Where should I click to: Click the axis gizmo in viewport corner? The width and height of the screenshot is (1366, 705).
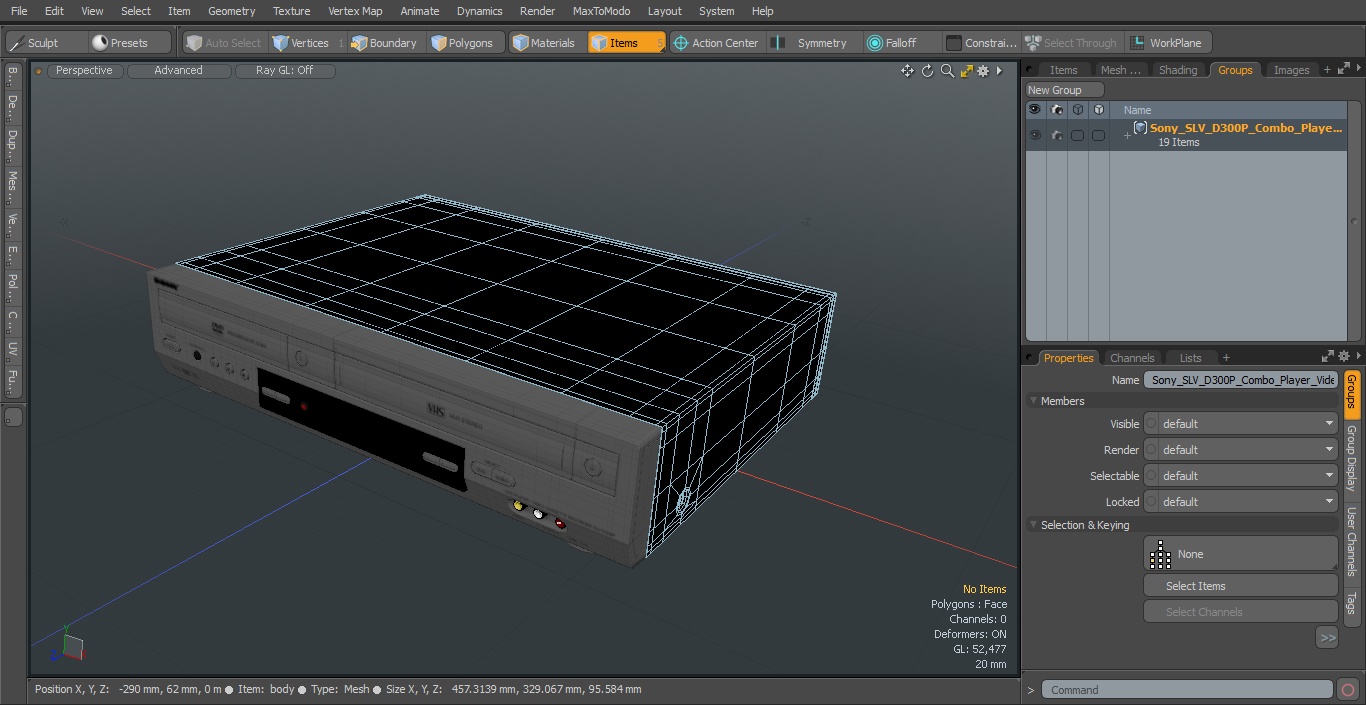(x=68, y=647)
